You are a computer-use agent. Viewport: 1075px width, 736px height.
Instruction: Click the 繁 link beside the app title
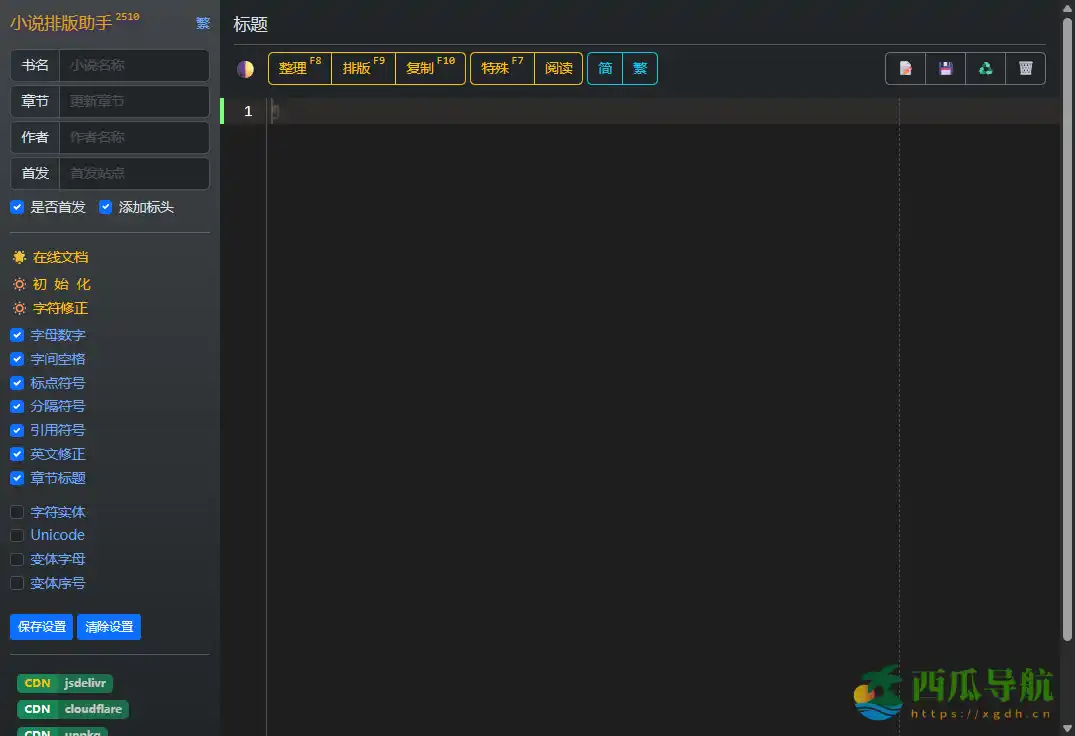203,23
